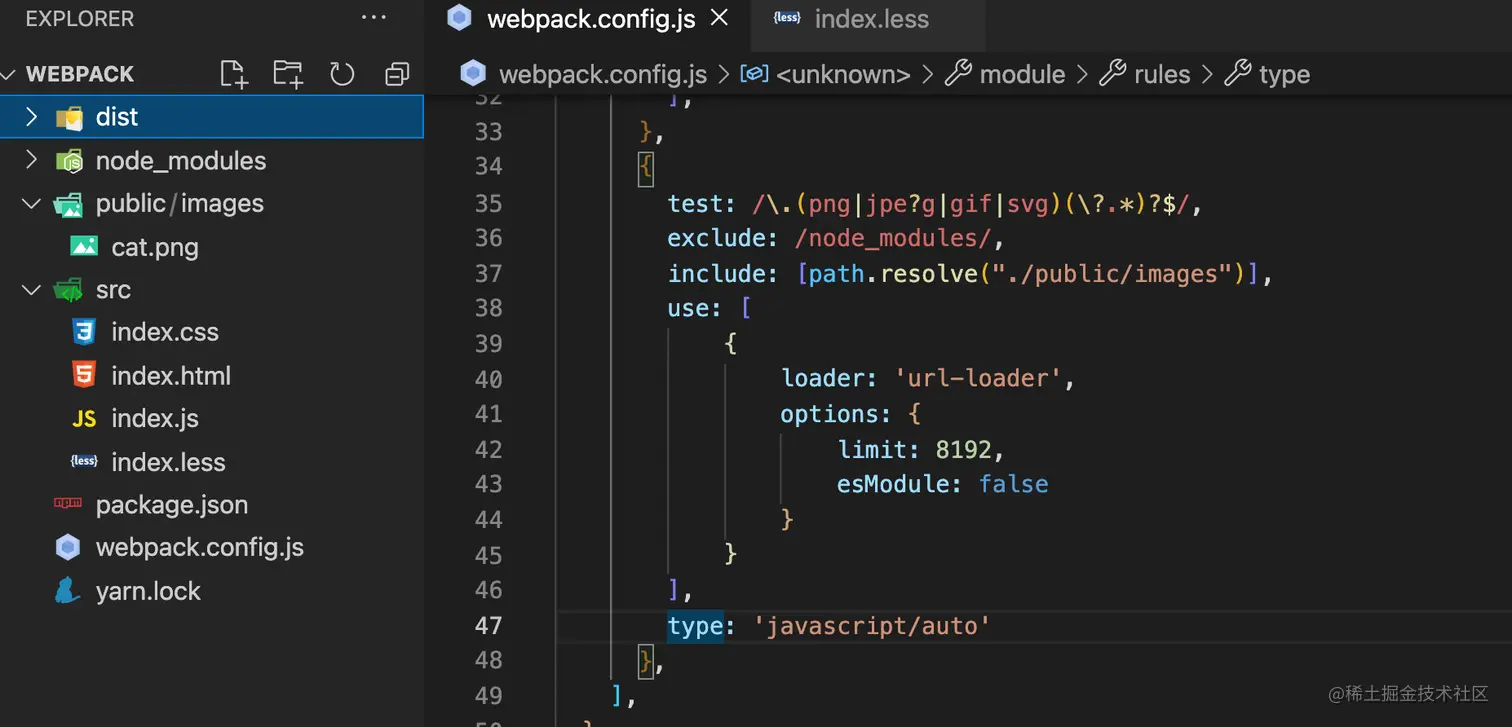
Task: Click the dist folder icon
Action: coord(69,118)
